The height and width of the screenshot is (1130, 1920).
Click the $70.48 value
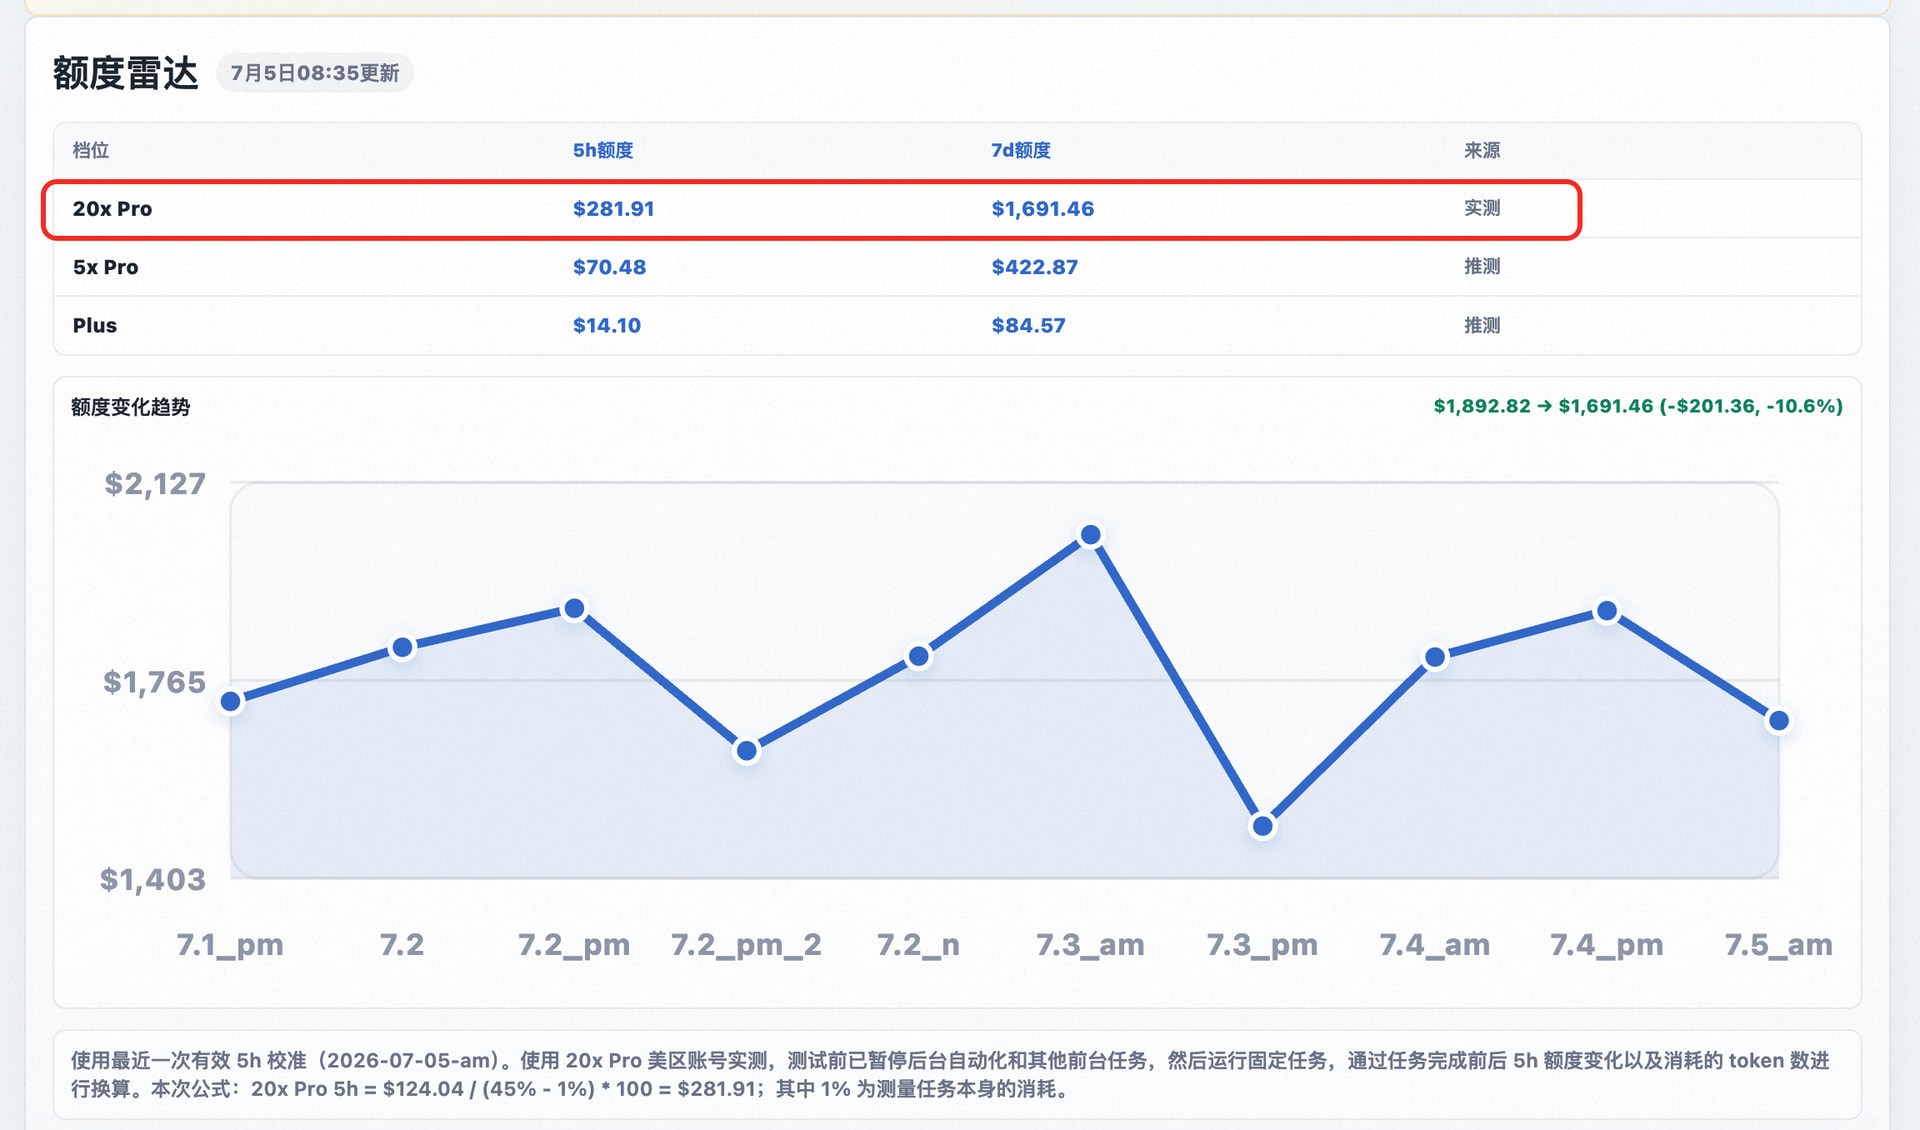click(609, 267)
